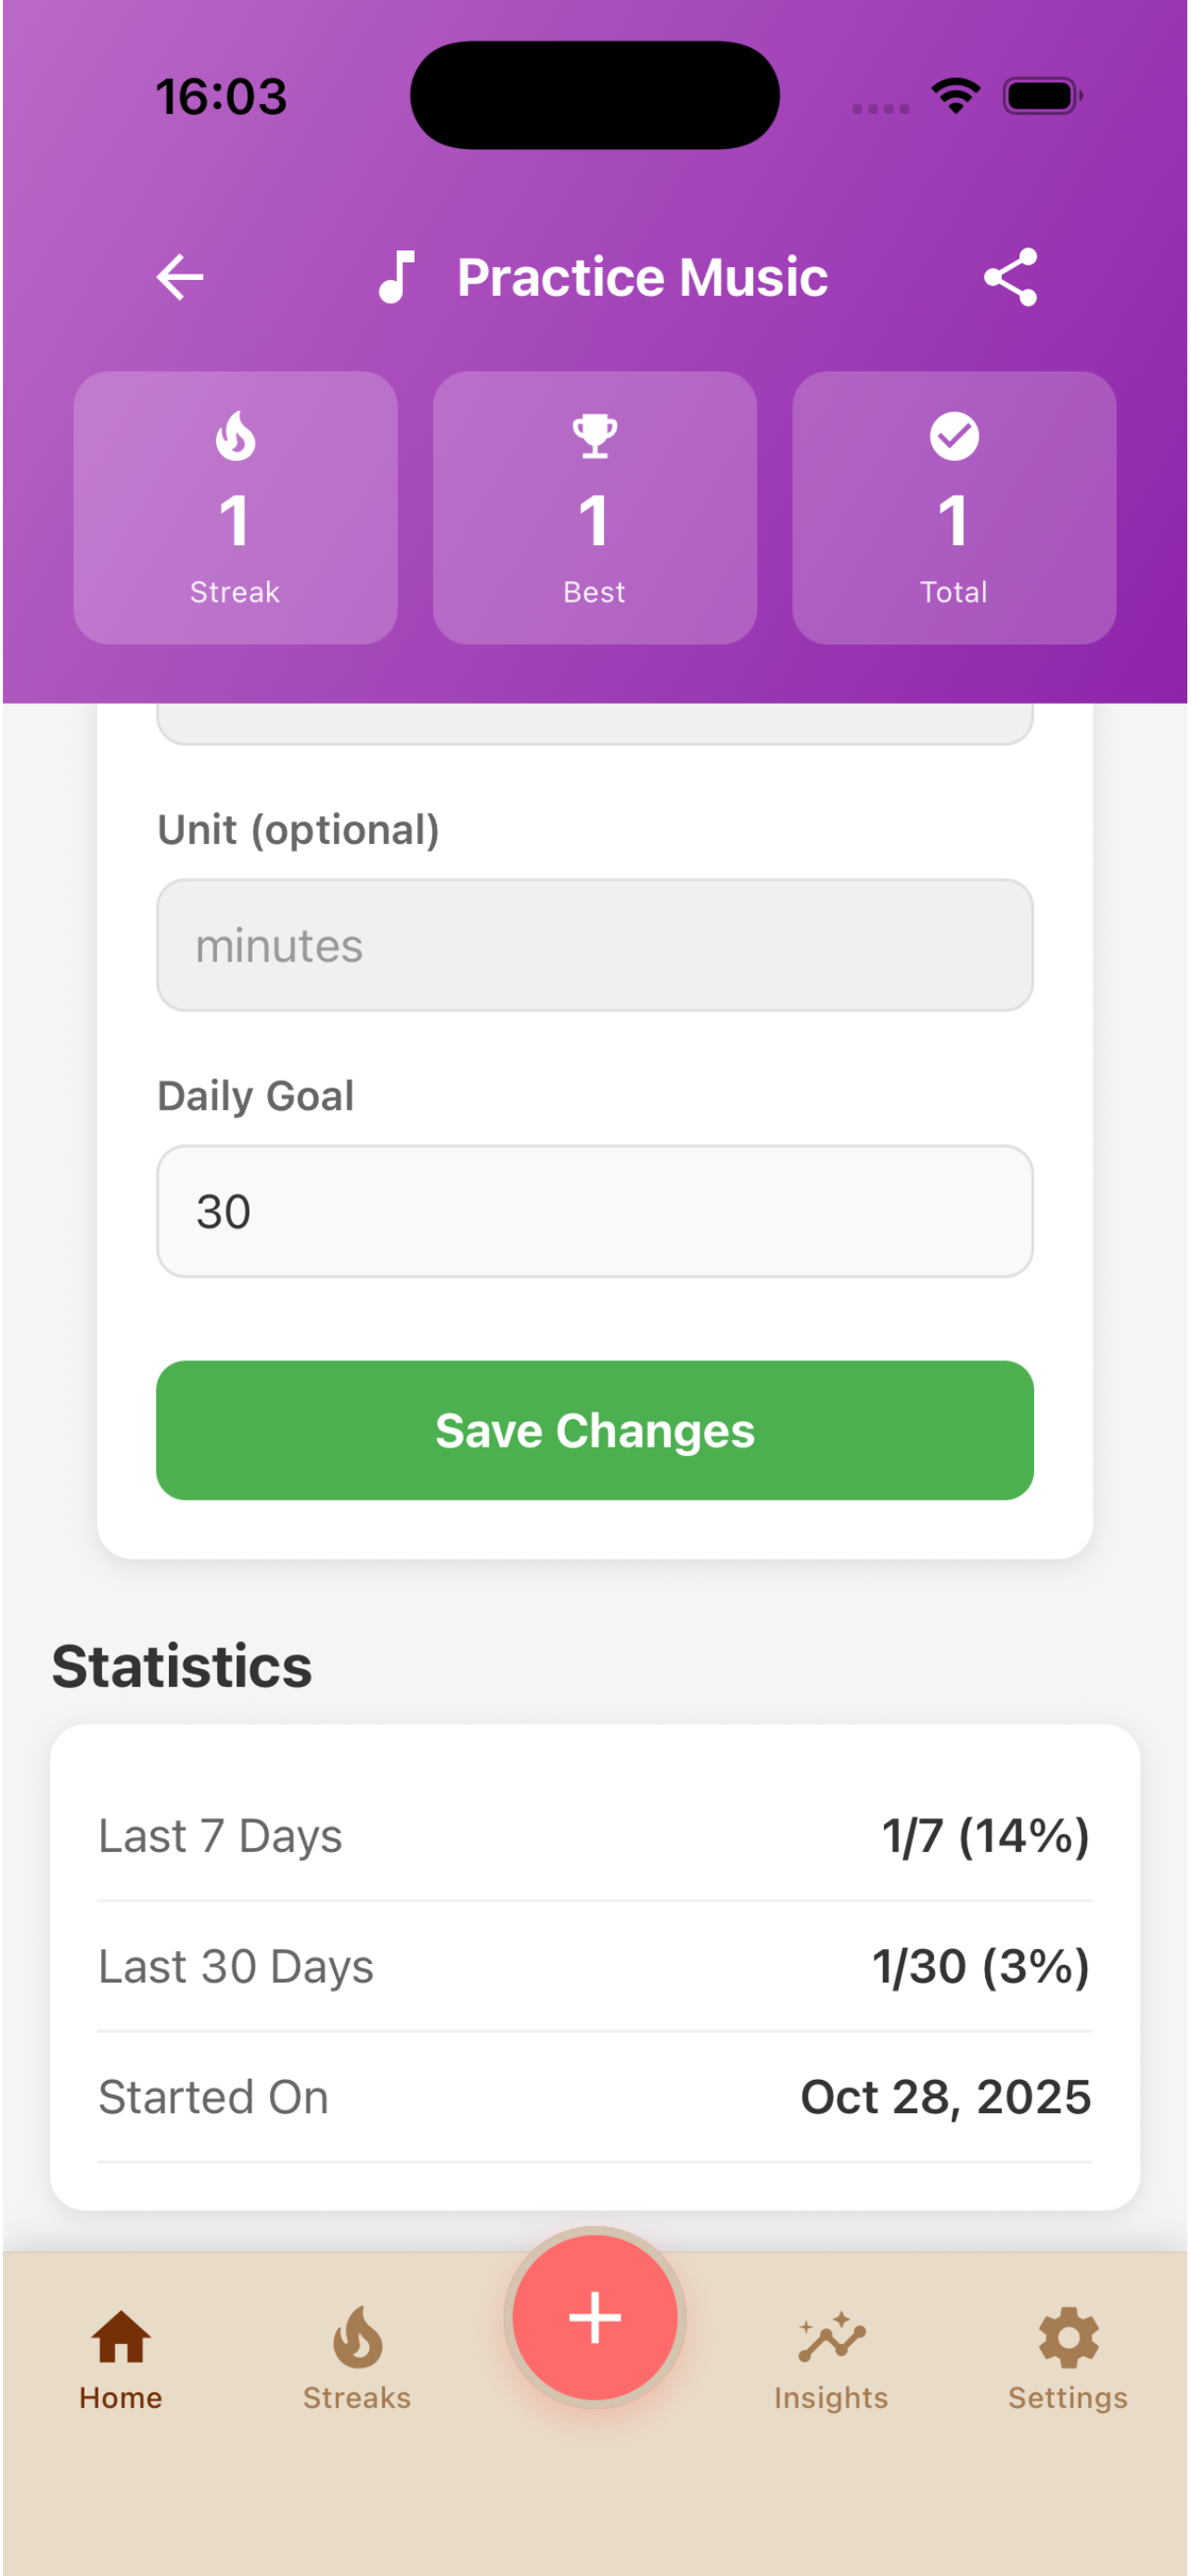Image resolution: width=1191 pixels, height=2576 pixels.
Task: Tap the music note icon in the header
Action: (398, 277)
